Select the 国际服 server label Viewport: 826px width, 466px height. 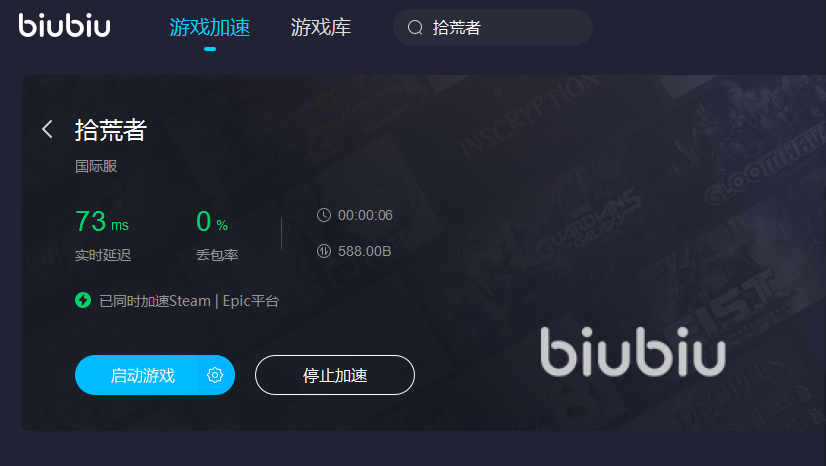click(96, 166)
